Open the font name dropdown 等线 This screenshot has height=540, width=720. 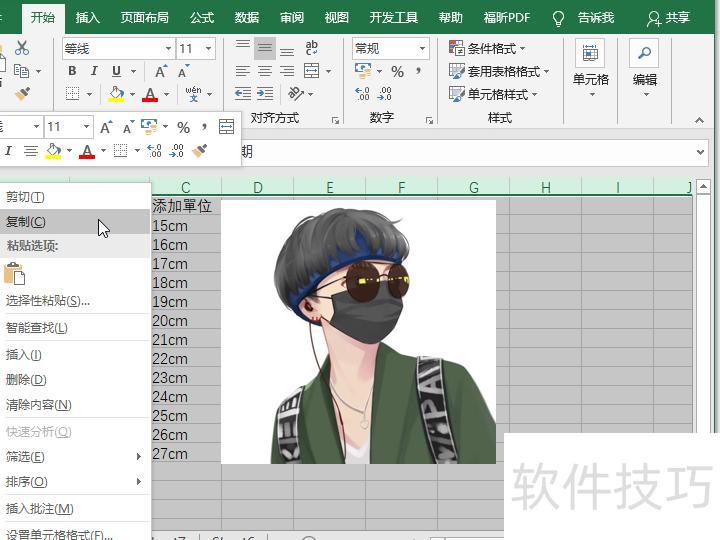(169, 48)
